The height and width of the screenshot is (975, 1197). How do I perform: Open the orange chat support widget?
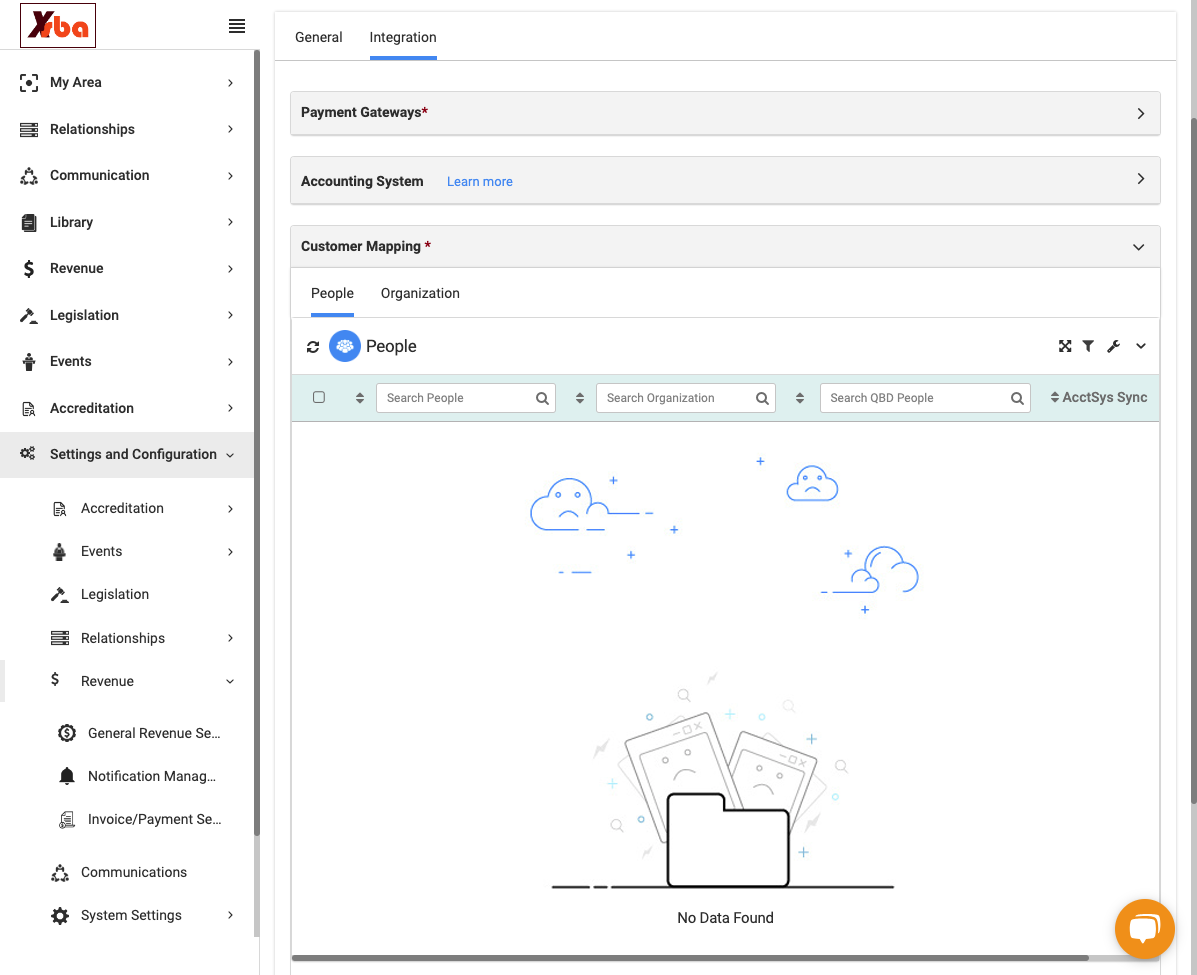[x=1144, y=929]
